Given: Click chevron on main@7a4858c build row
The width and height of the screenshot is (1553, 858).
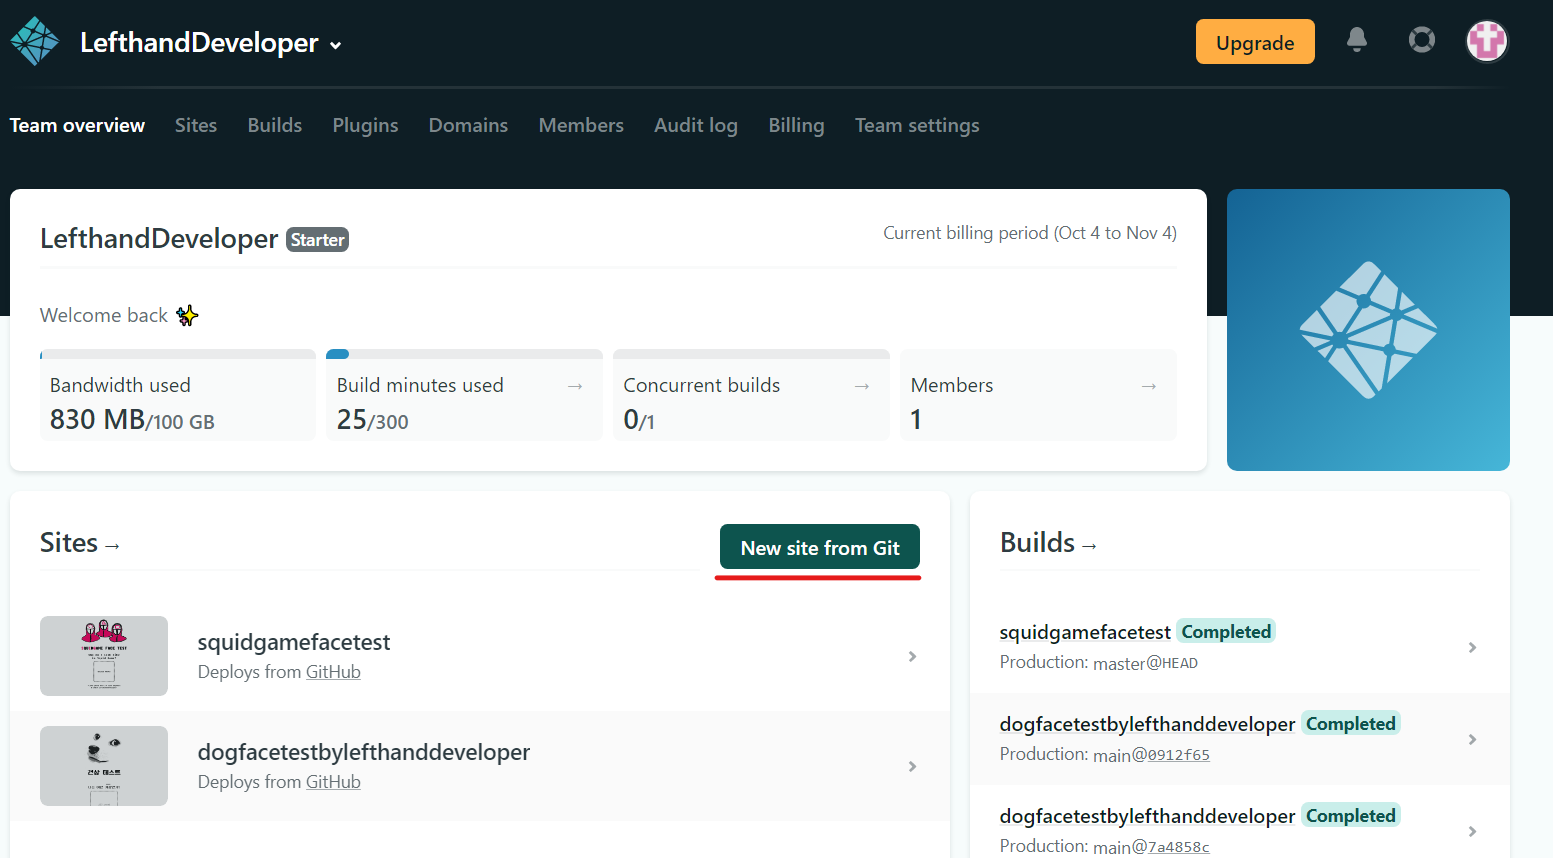Looking at the screenshot, I should coord(1472,831).
